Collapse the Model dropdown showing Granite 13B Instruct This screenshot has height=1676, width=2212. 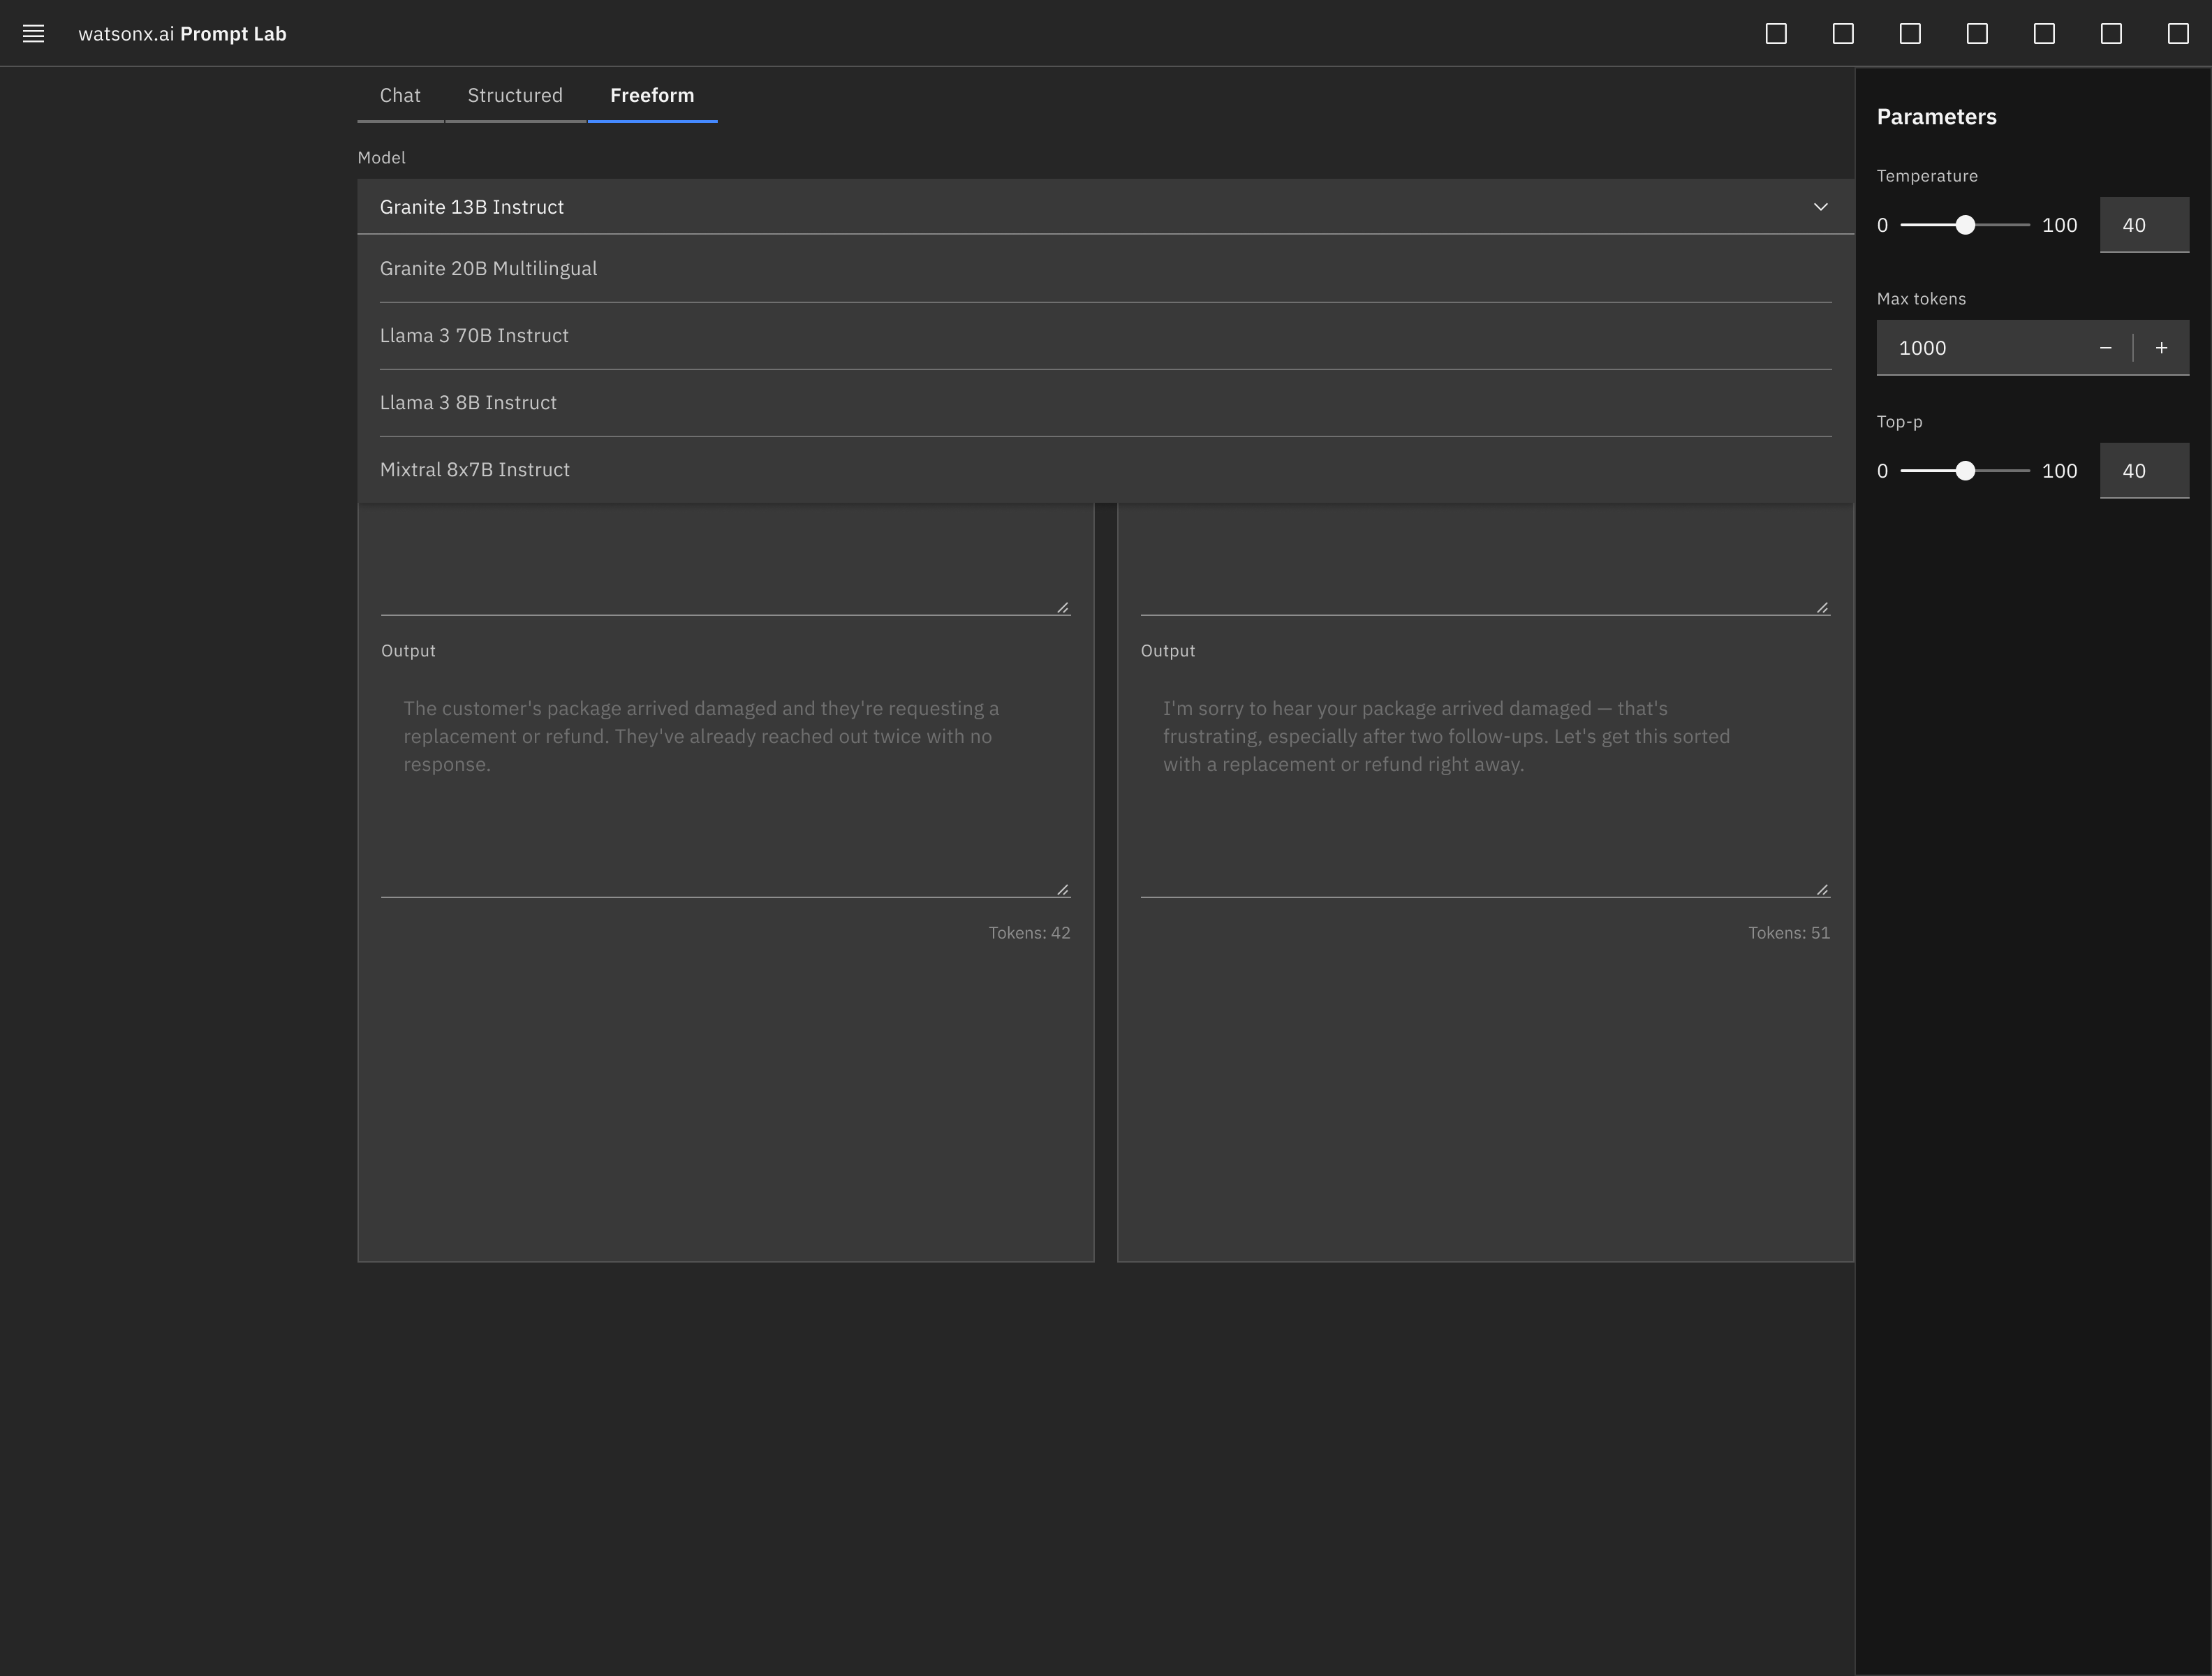tap(1105, 207)
